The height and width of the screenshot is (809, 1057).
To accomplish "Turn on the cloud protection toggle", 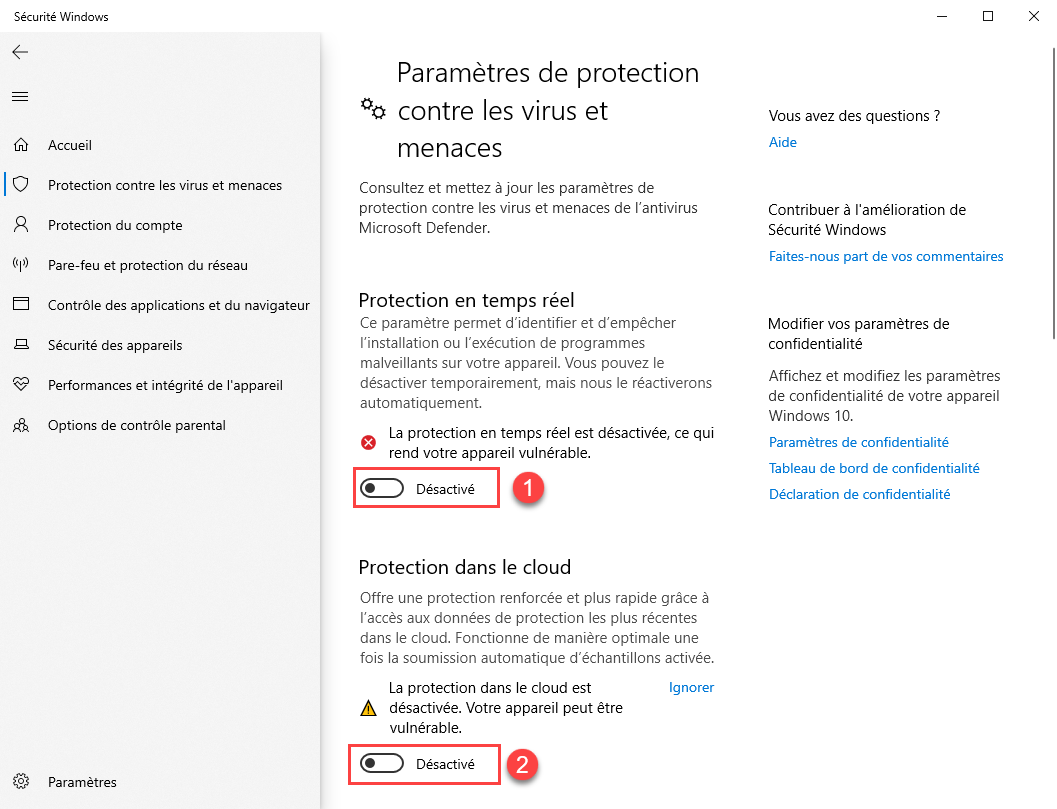I will pos(382,763).
